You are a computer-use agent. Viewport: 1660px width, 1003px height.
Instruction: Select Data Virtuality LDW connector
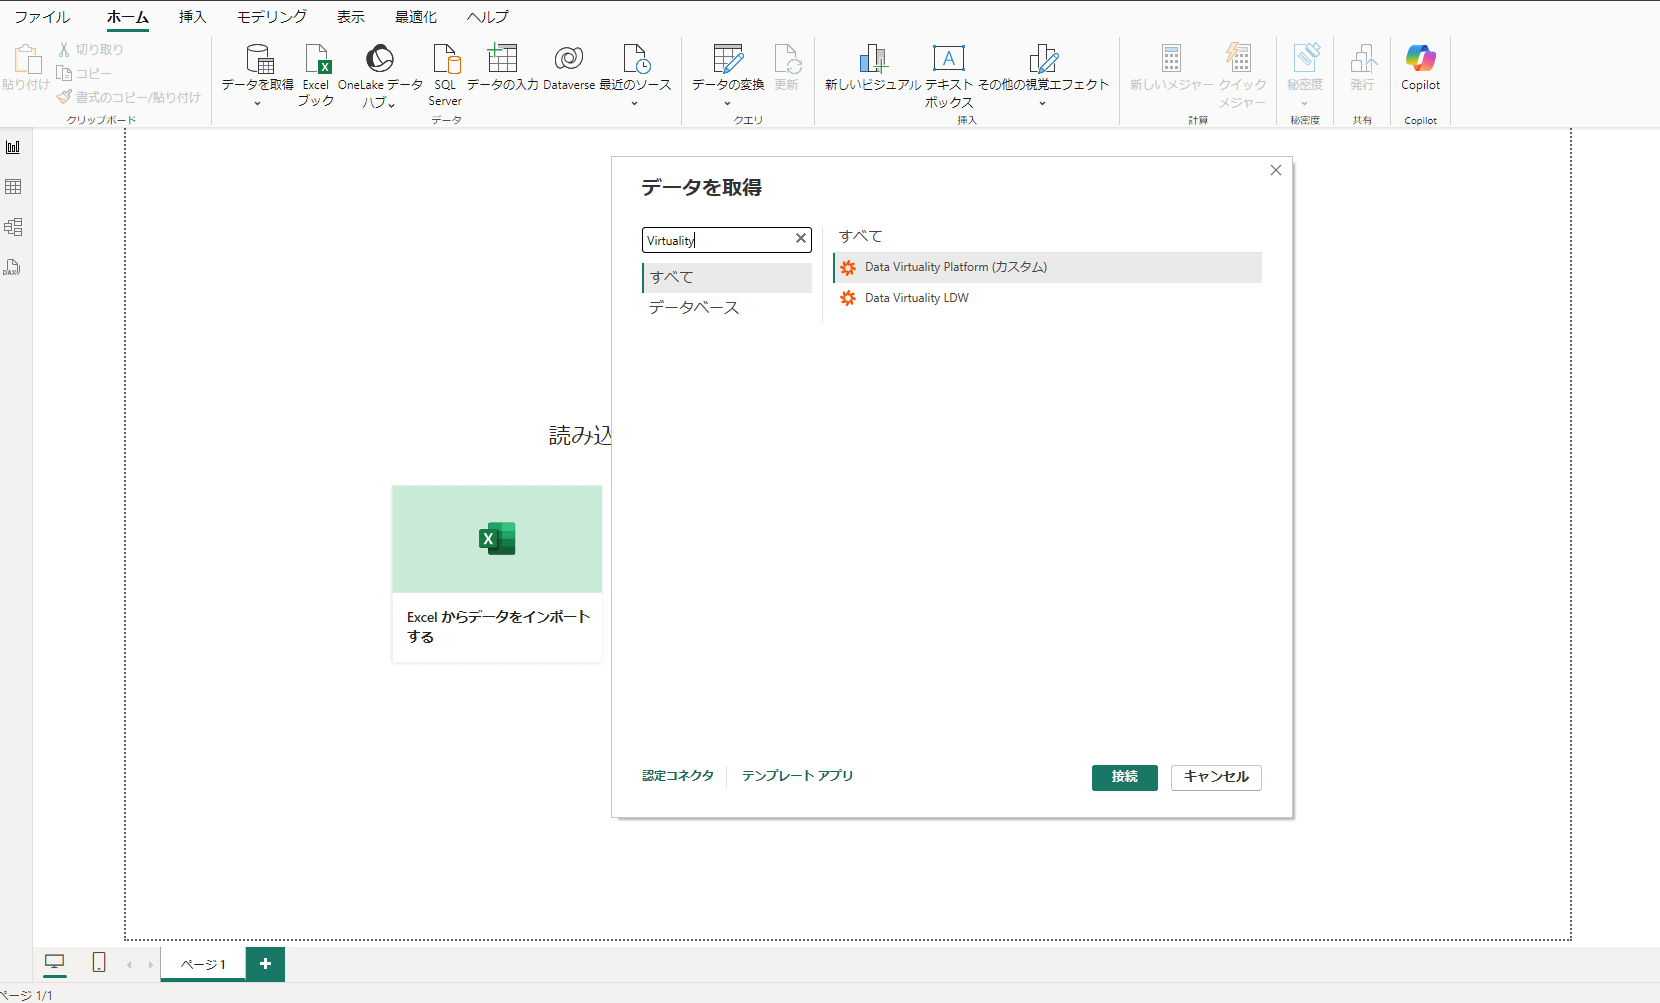pos(916,298)
